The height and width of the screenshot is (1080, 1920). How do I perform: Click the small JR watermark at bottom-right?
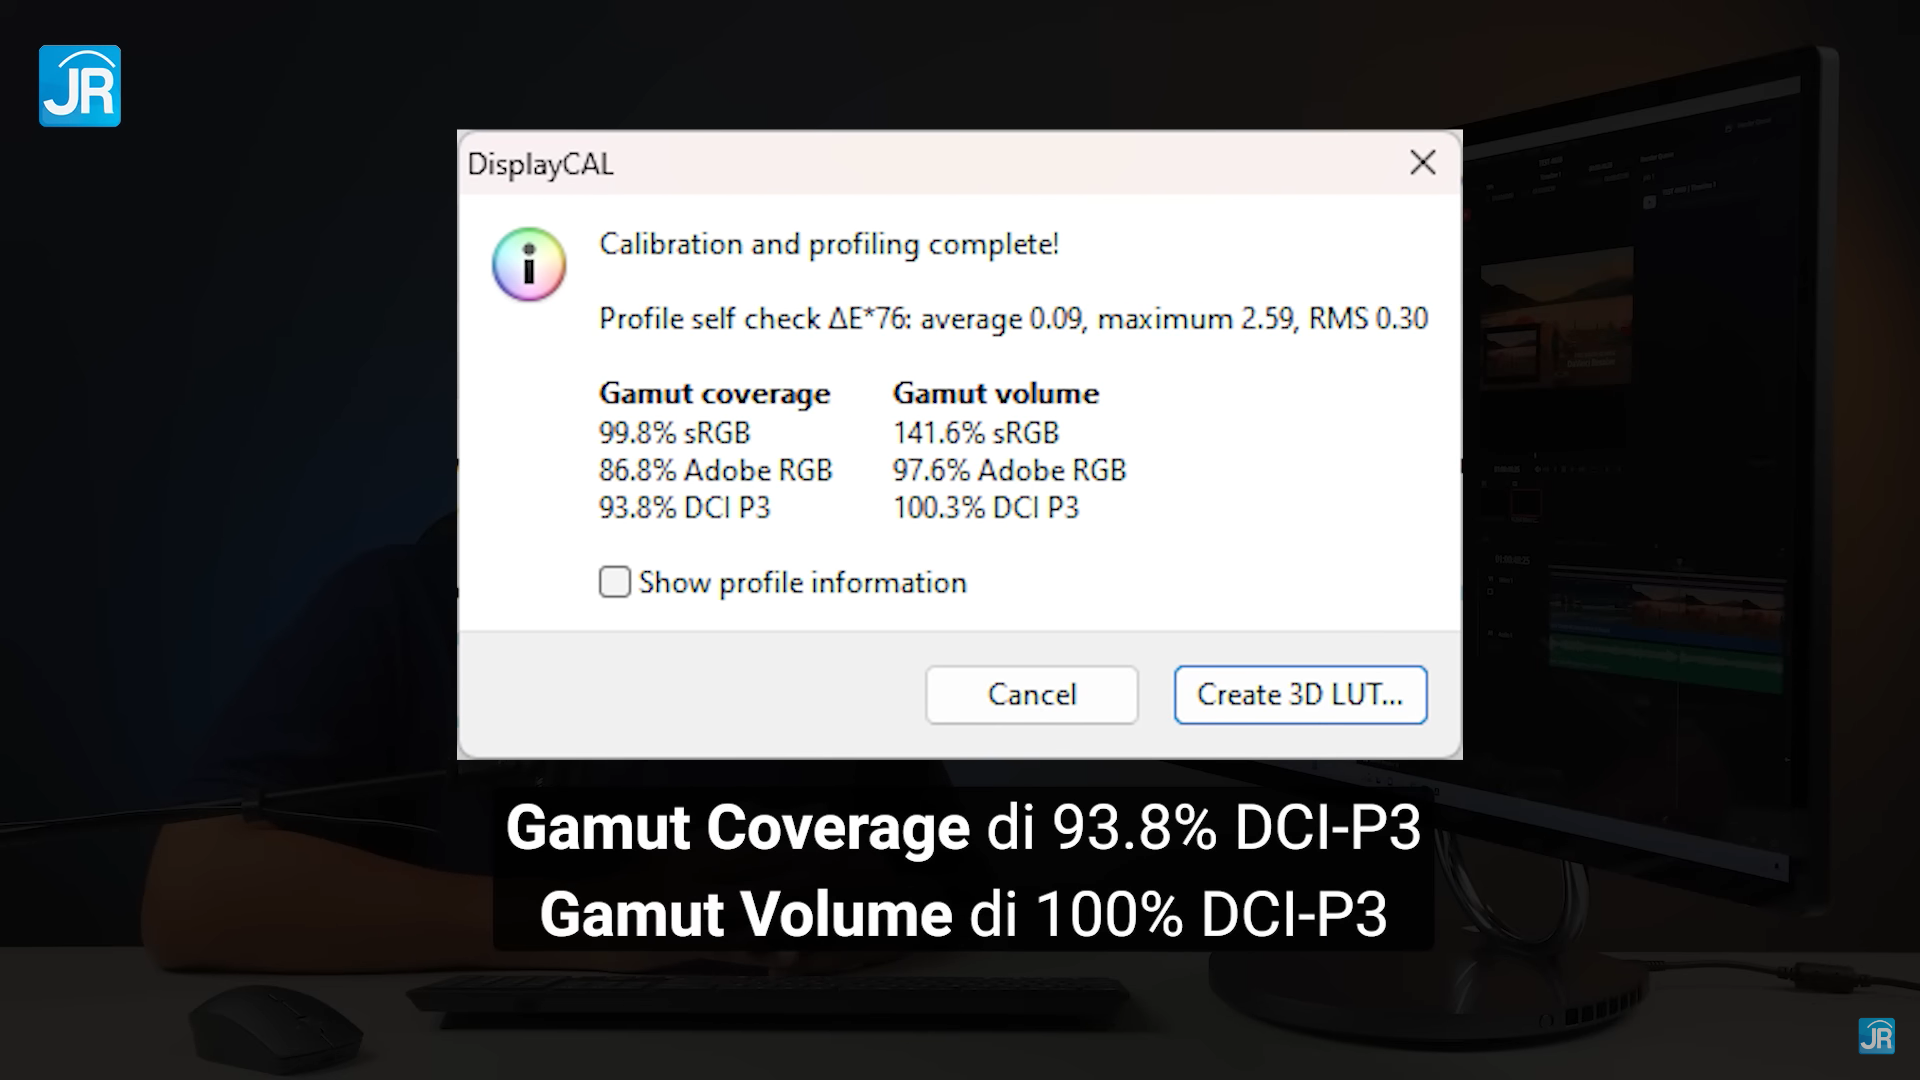(x=1876, y=1036)
